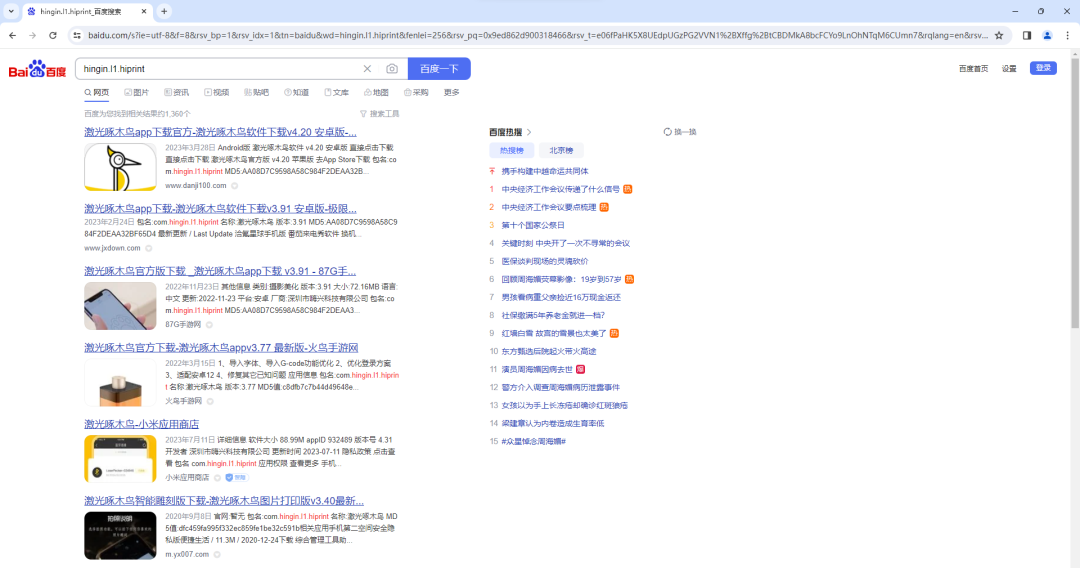Go back with the browser back arrow
This screenshot has height=568, width=1080.
tap(12, 35)
